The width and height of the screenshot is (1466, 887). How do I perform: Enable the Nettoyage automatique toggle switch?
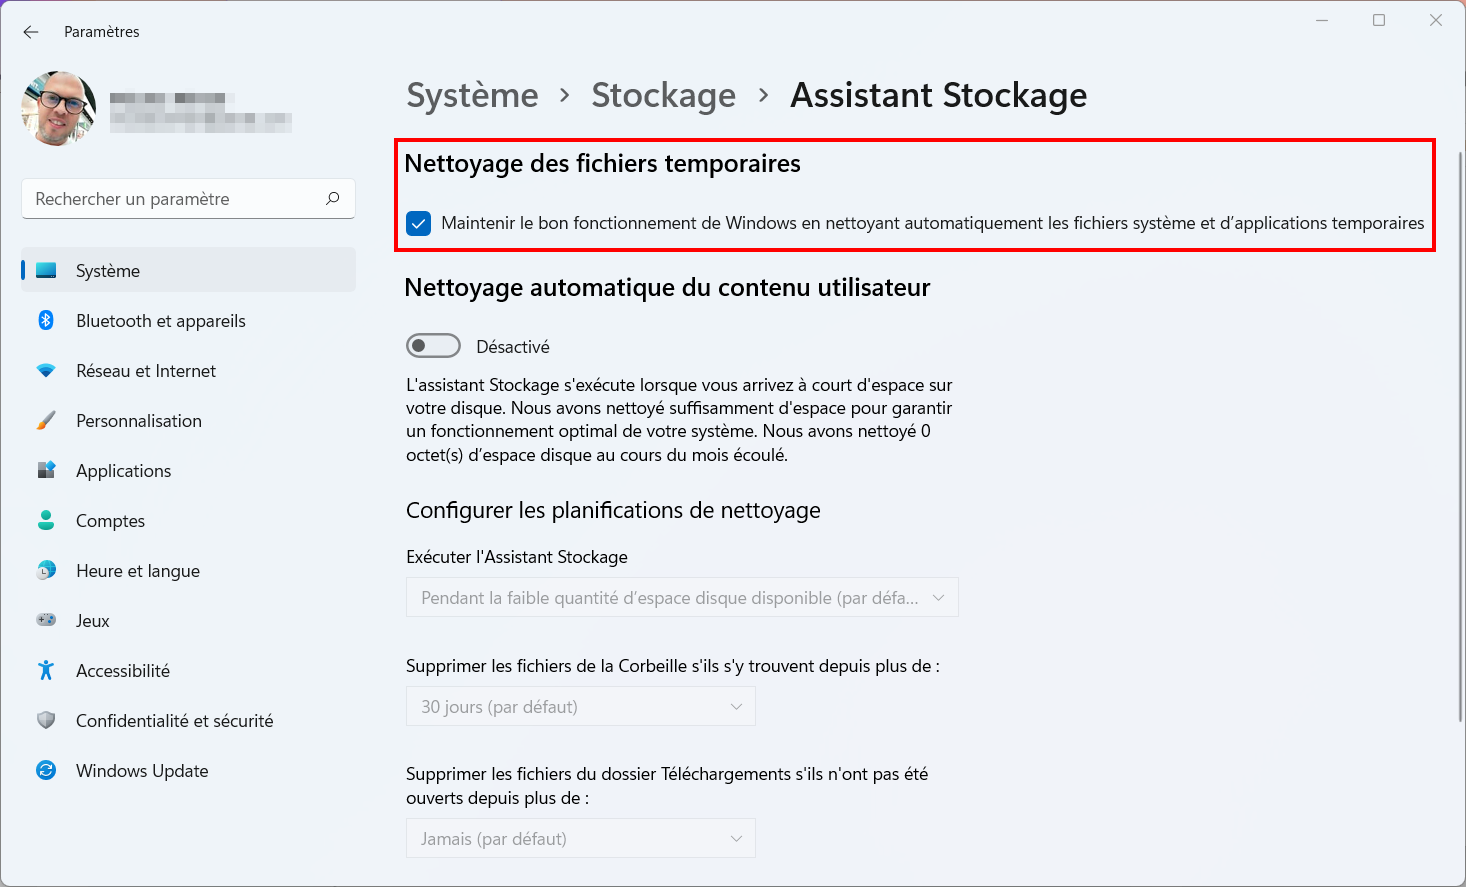click(433, 346)
